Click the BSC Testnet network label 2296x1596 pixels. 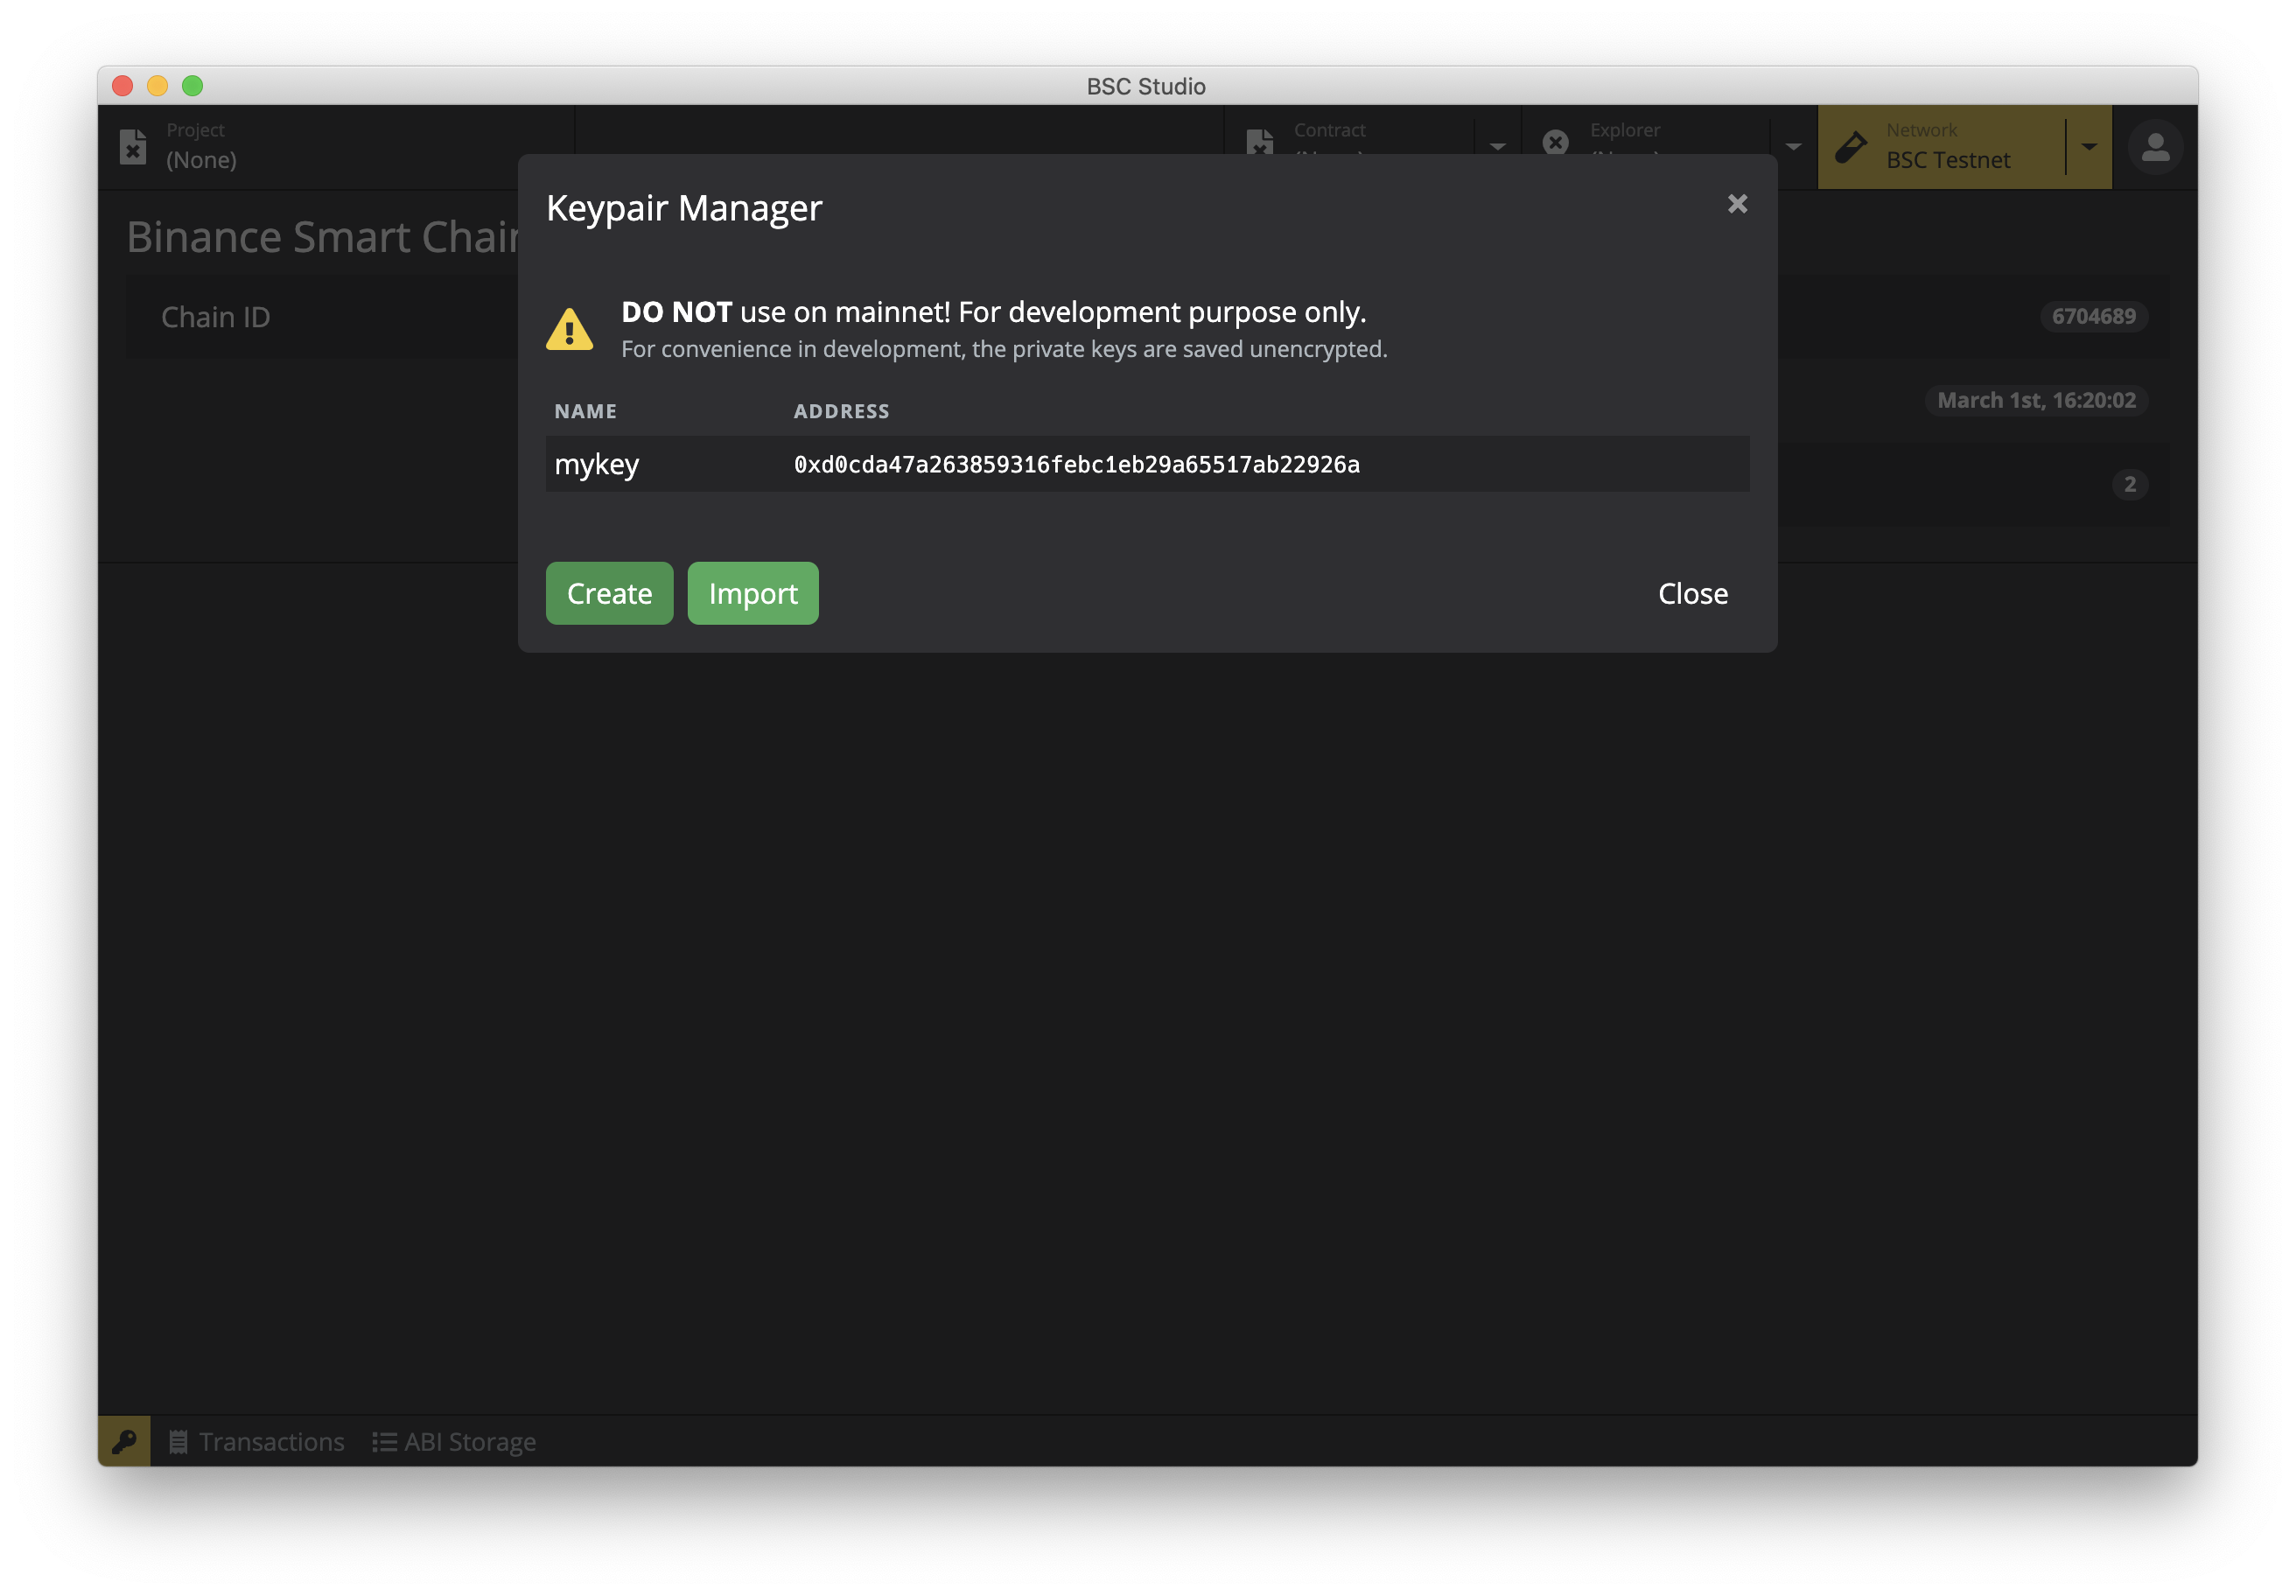(x=1947, y=160)
